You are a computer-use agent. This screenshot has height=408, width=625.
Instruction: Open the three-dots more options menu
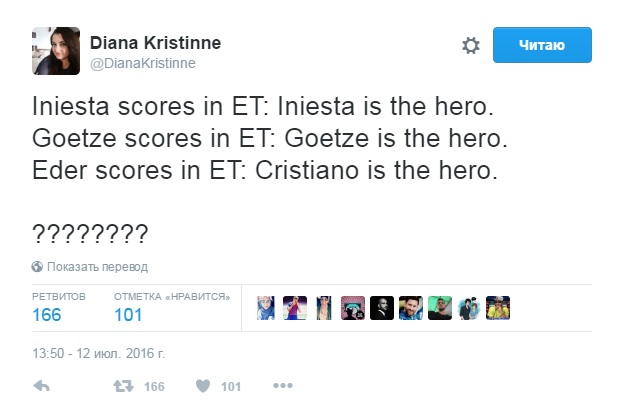[283, 385]
